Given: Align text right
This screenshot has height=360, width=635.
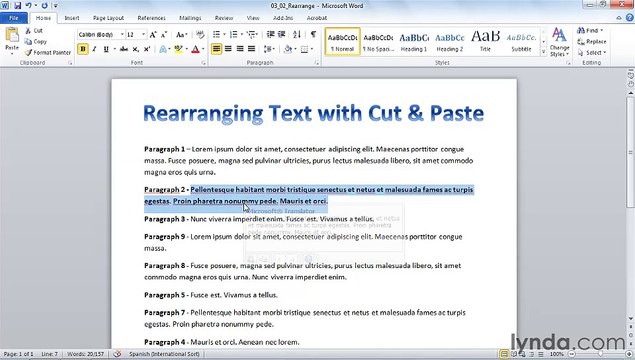Looking at the screenshot, I should 240,49.
